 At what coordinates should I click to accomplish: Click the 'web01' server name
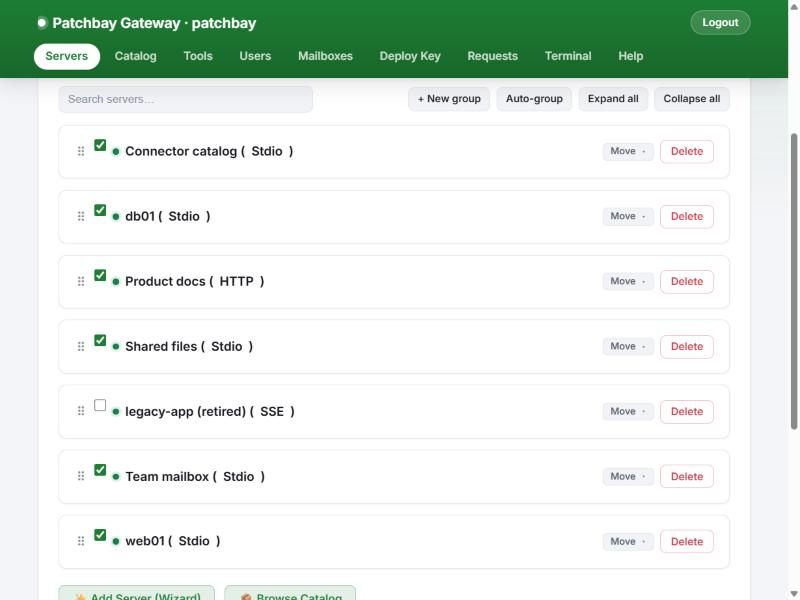coord(145,541)
